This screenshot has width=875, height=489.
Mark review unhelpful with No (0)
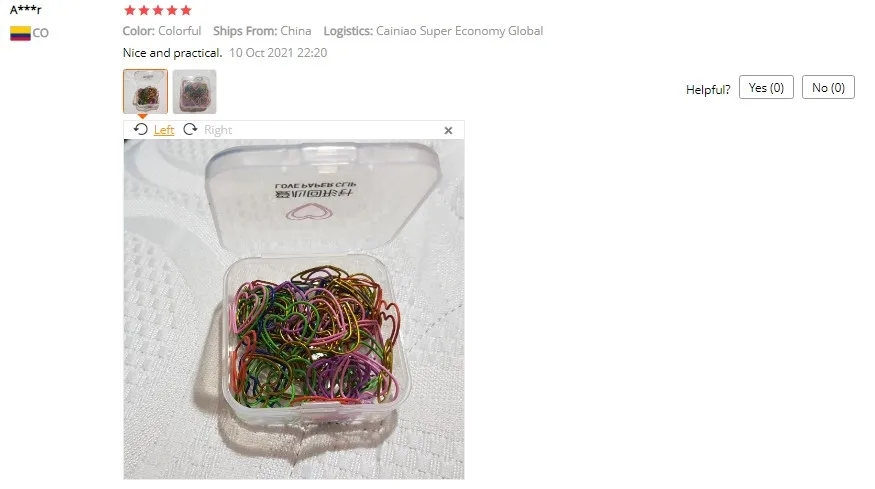[x=828, y=88]
